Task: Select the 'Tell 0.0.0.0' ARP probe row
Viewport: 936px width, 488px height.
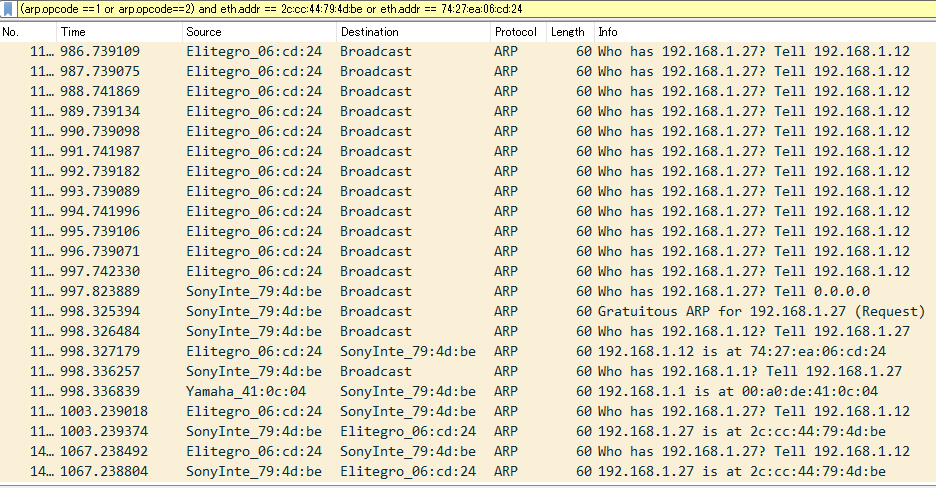Action: click(x=468, y=292)
